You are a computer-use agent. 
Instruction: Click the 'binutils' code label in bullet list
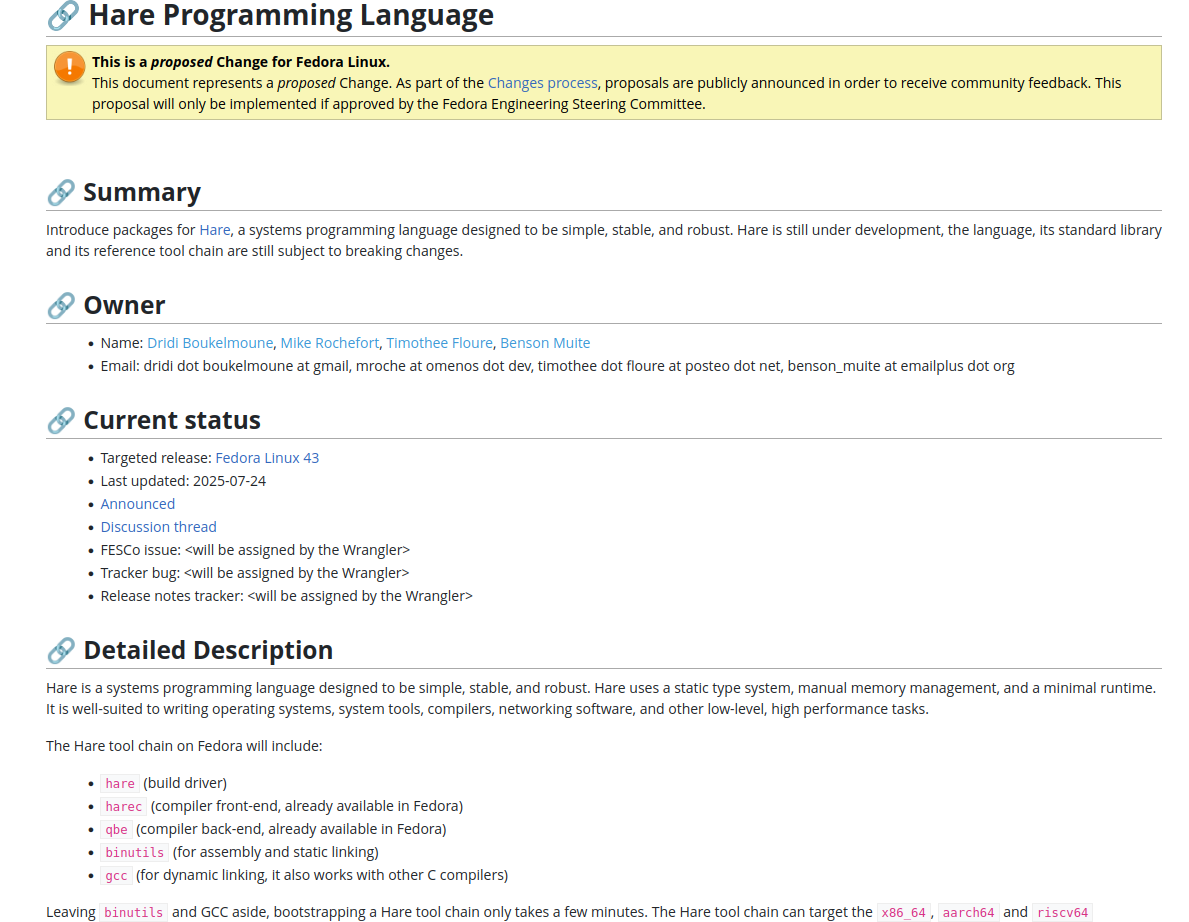tap(134, 853)
